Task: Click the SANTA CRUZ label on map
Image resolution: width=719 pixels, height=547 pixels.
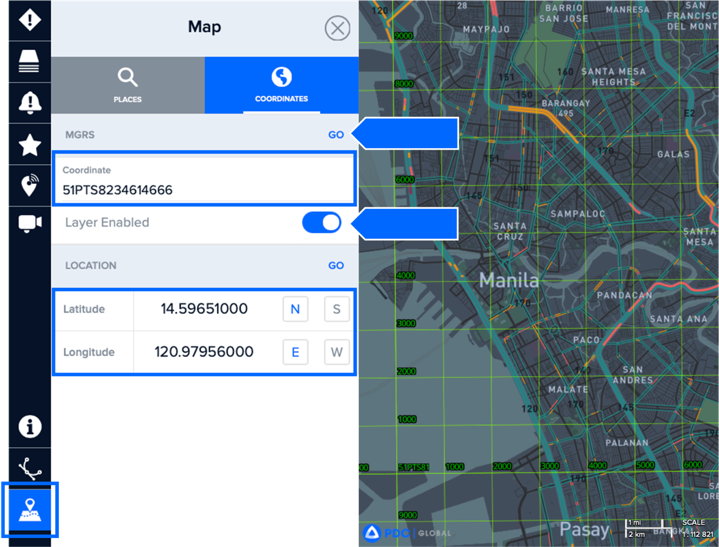Action: (x=510, y=231)
